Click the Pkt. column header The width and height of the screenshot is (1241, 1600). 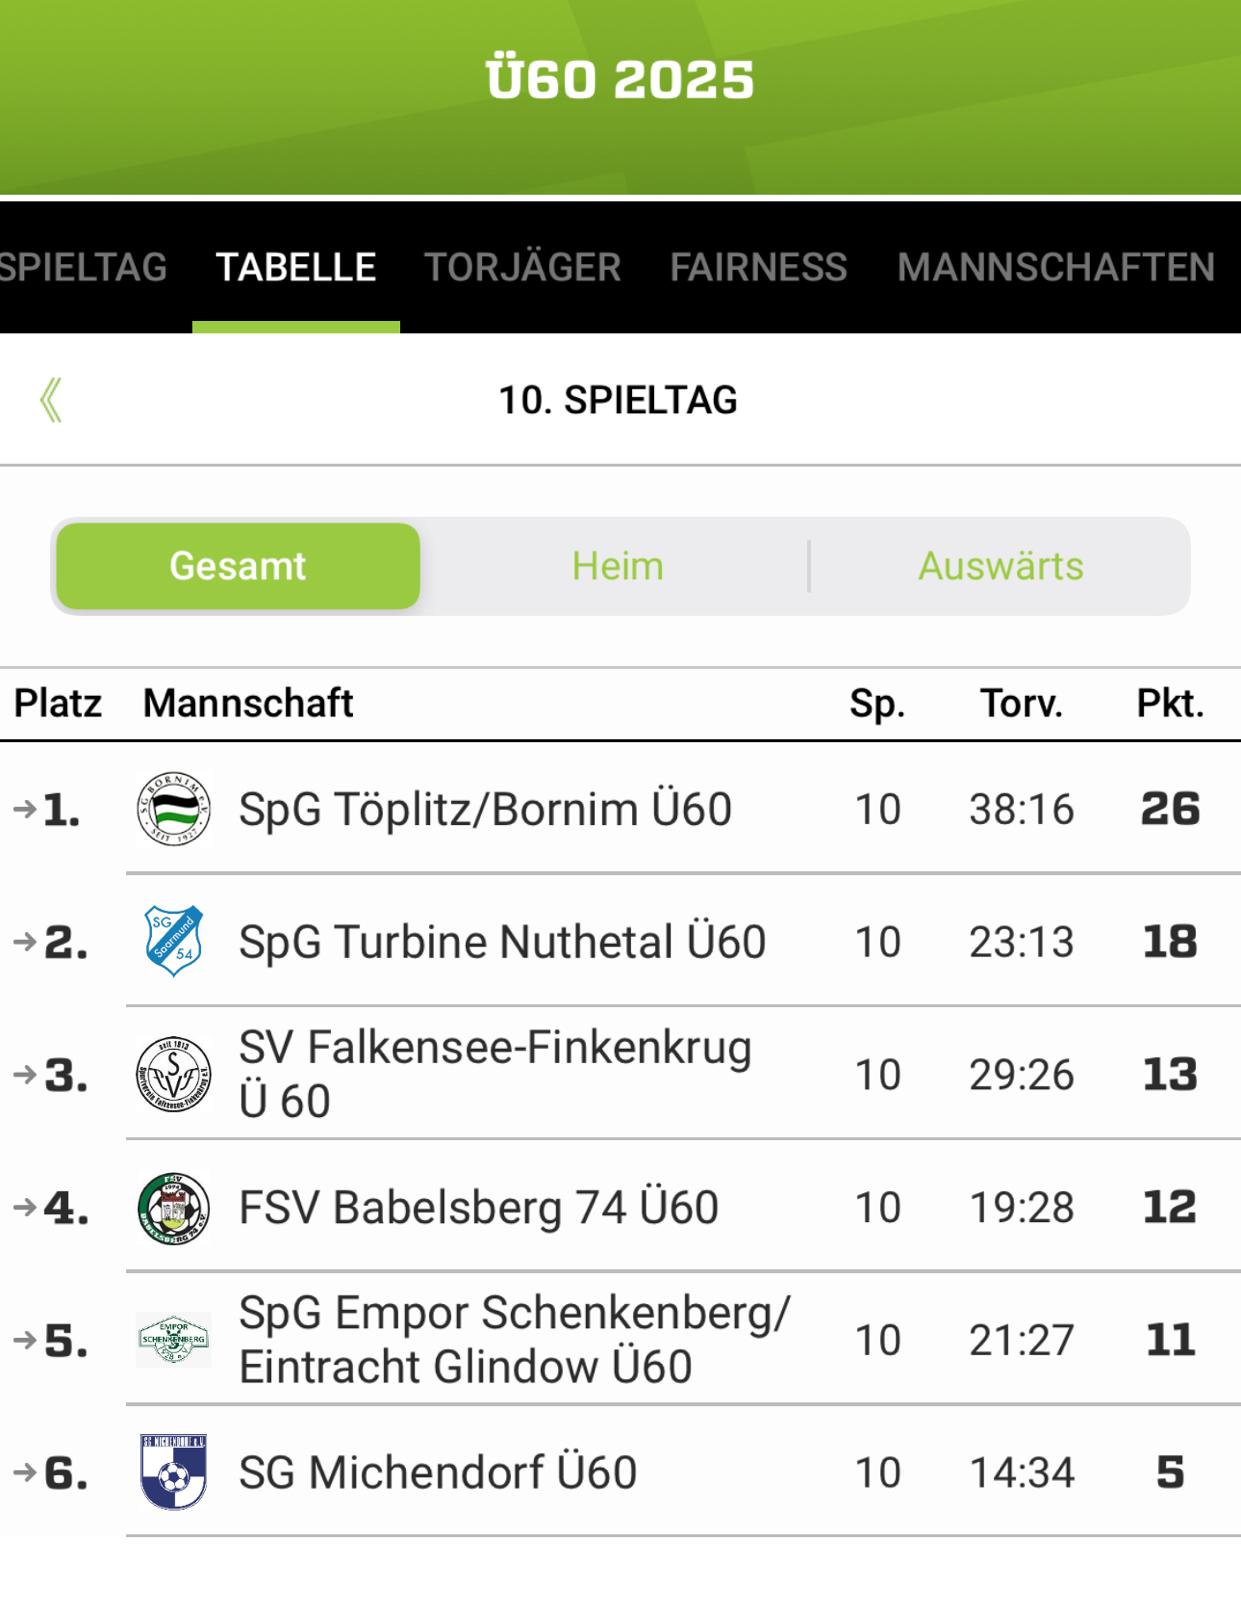[x=1169, y=704]
